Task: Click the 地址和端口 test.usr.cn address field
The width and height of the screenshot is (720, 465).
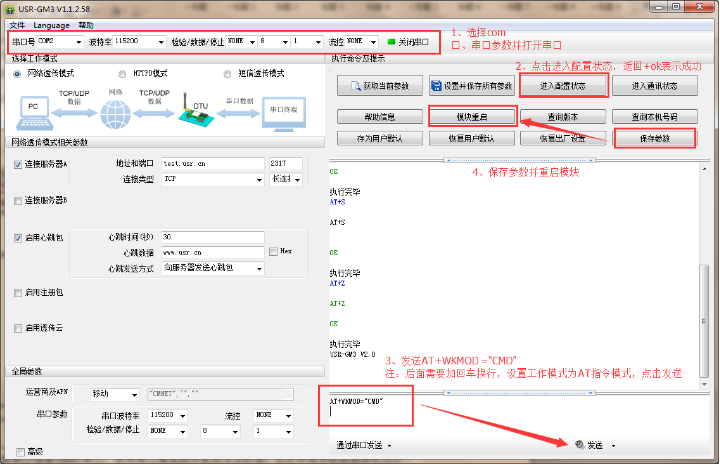Action: click(x=210, y=162)
